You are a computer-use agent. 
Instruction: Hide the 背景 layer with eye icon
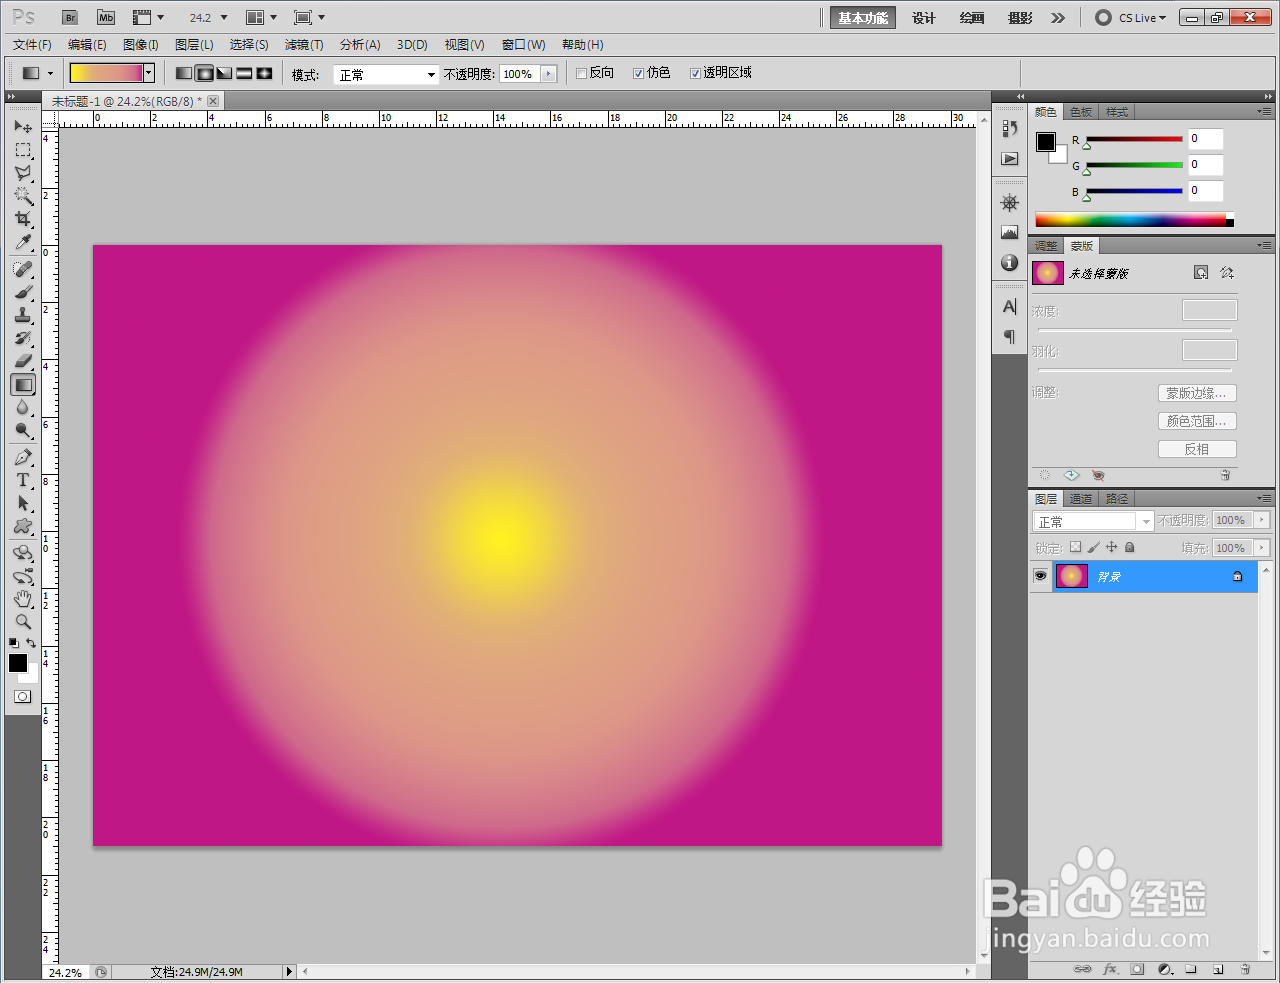[x=1040, y=576]
